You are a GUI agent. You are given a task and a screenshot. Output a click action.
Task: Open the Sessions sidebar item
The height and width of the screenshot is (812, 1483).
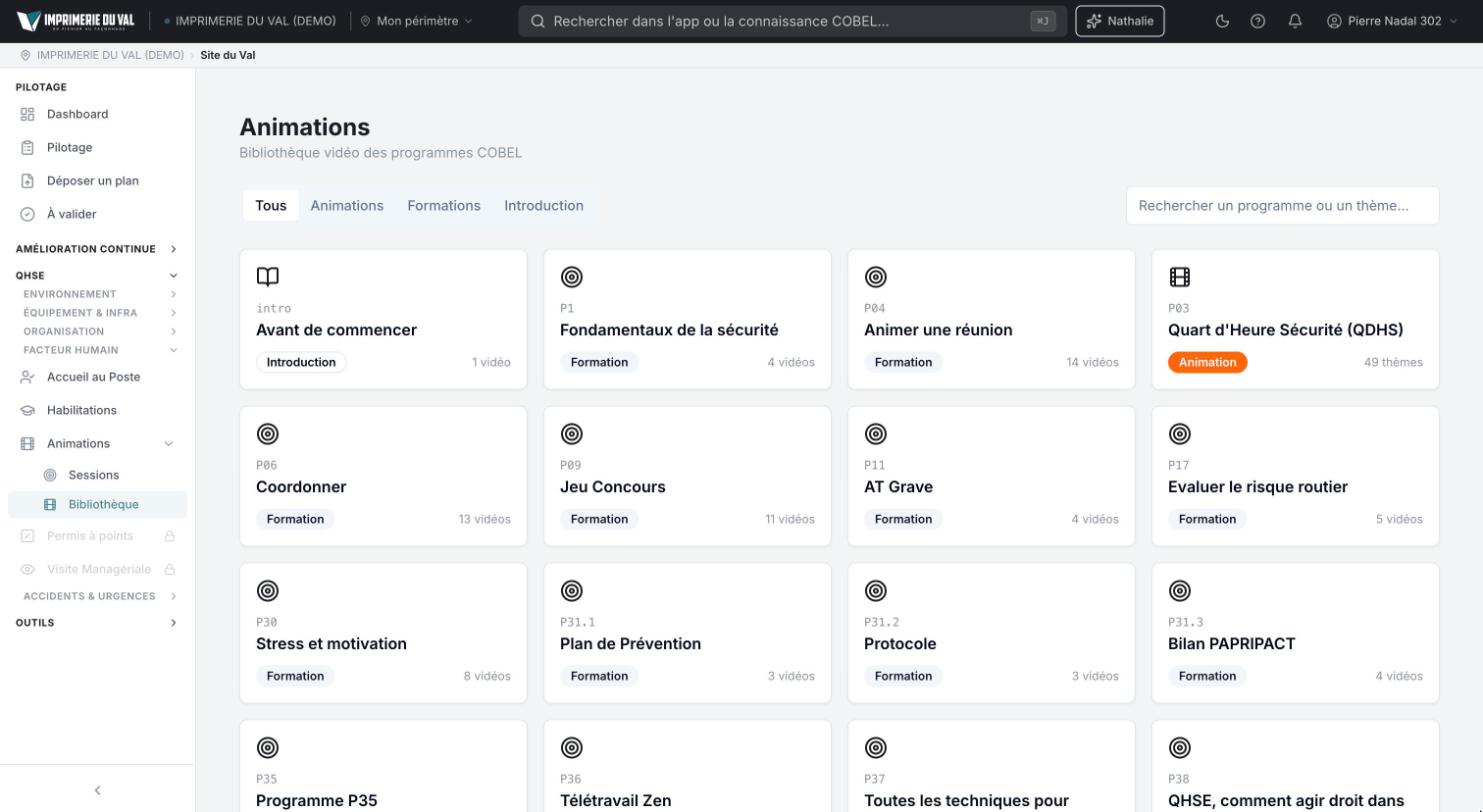coord(97,475)
